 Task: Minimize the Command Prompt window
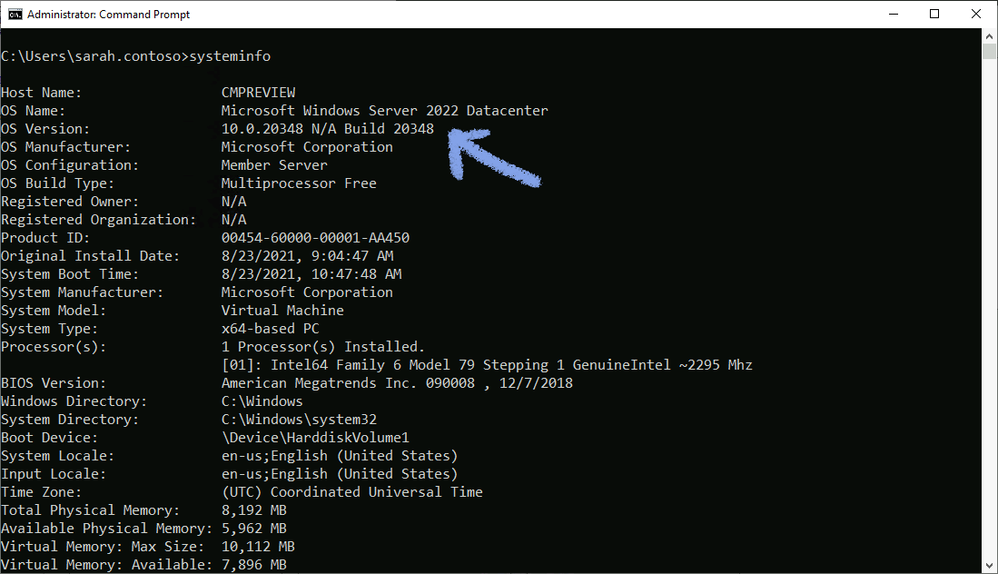894,14
